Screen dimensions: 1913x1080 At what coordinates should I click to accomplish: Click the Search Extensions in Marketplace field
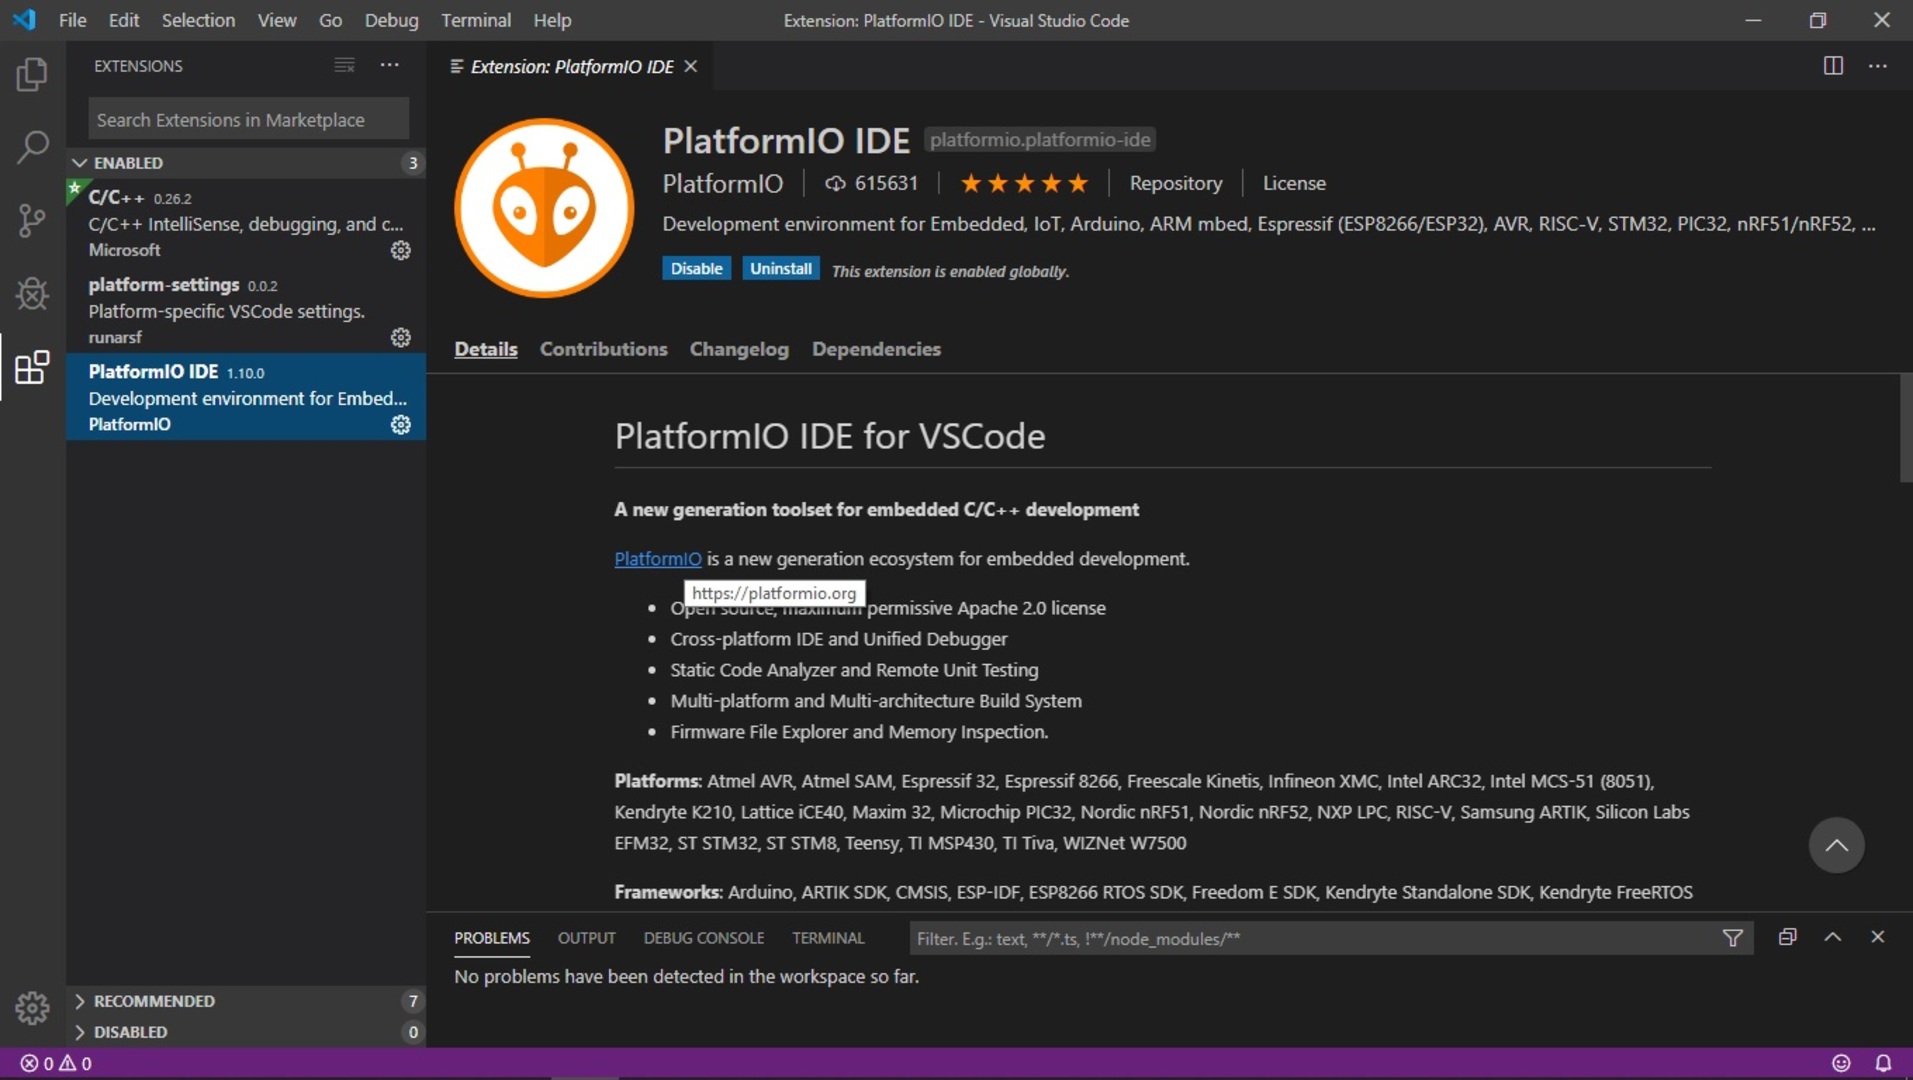tap(248, 120)
